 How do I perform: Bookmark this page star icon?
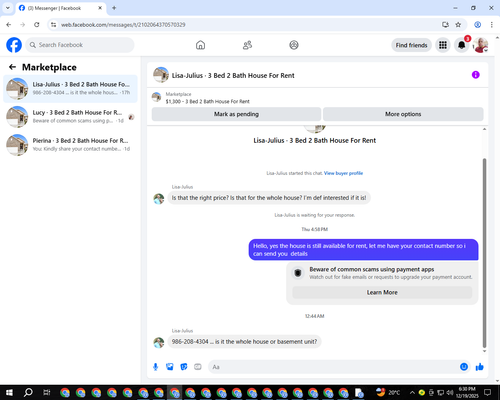tap(458, 25)
